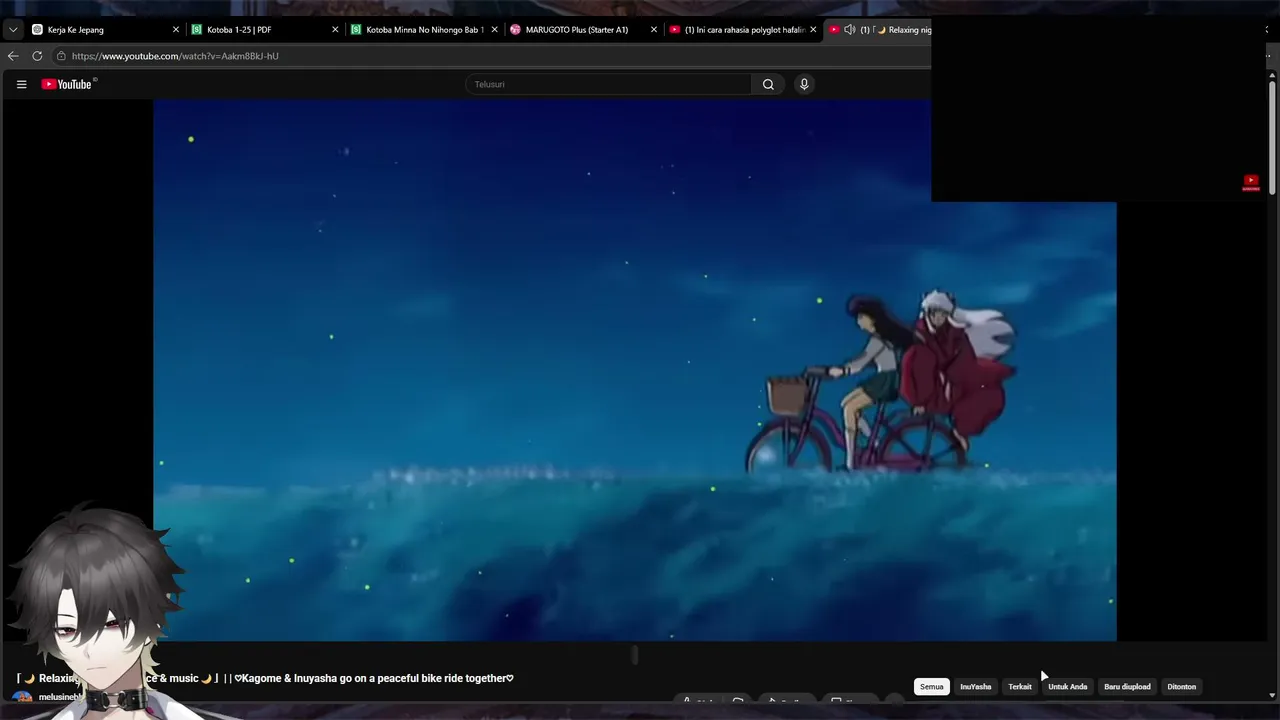Viewport: 1280px width, 720px height.
Task: Select the InuYasha filter chip
Action: pos(975,687)
